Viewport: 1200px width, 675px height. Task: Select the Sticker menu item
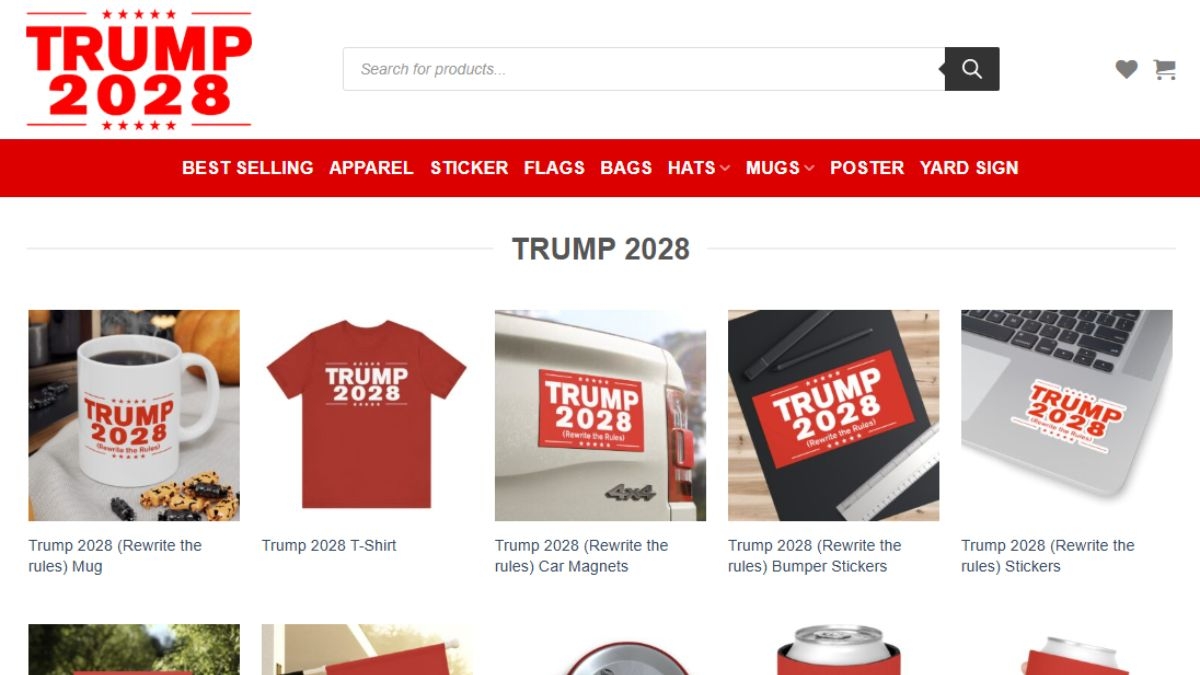pos(469,168)
